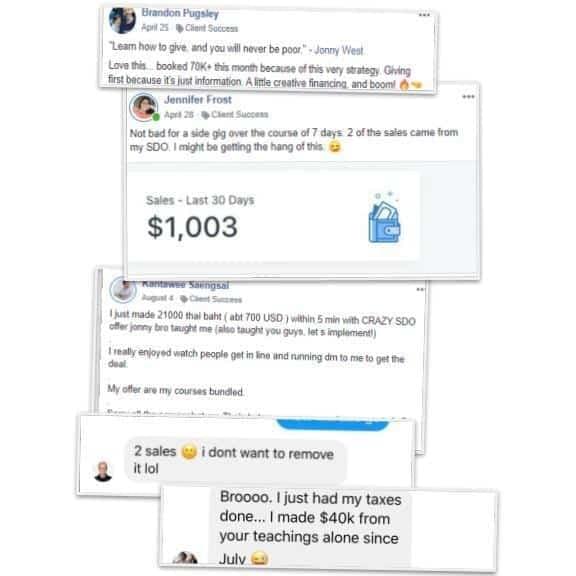This screenshot has width=576, height=576.
Task: Click the $1,003 sales amount
Action: click(192, 227)
